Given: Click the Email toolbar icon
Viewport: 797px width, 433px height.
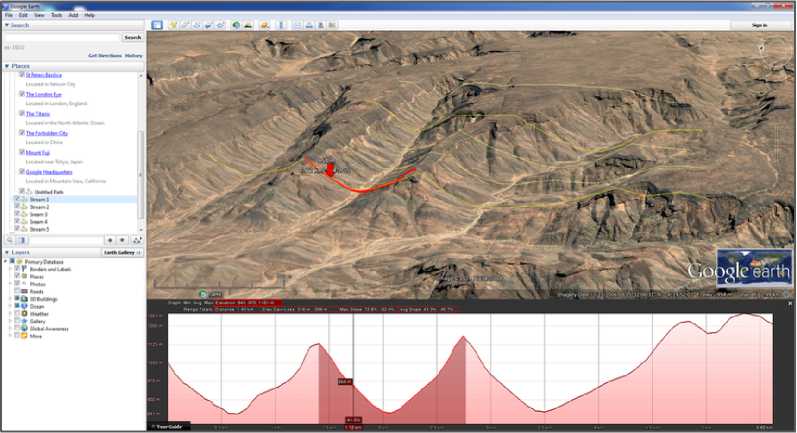Looking at the screenshot, I should coord(297,25).
